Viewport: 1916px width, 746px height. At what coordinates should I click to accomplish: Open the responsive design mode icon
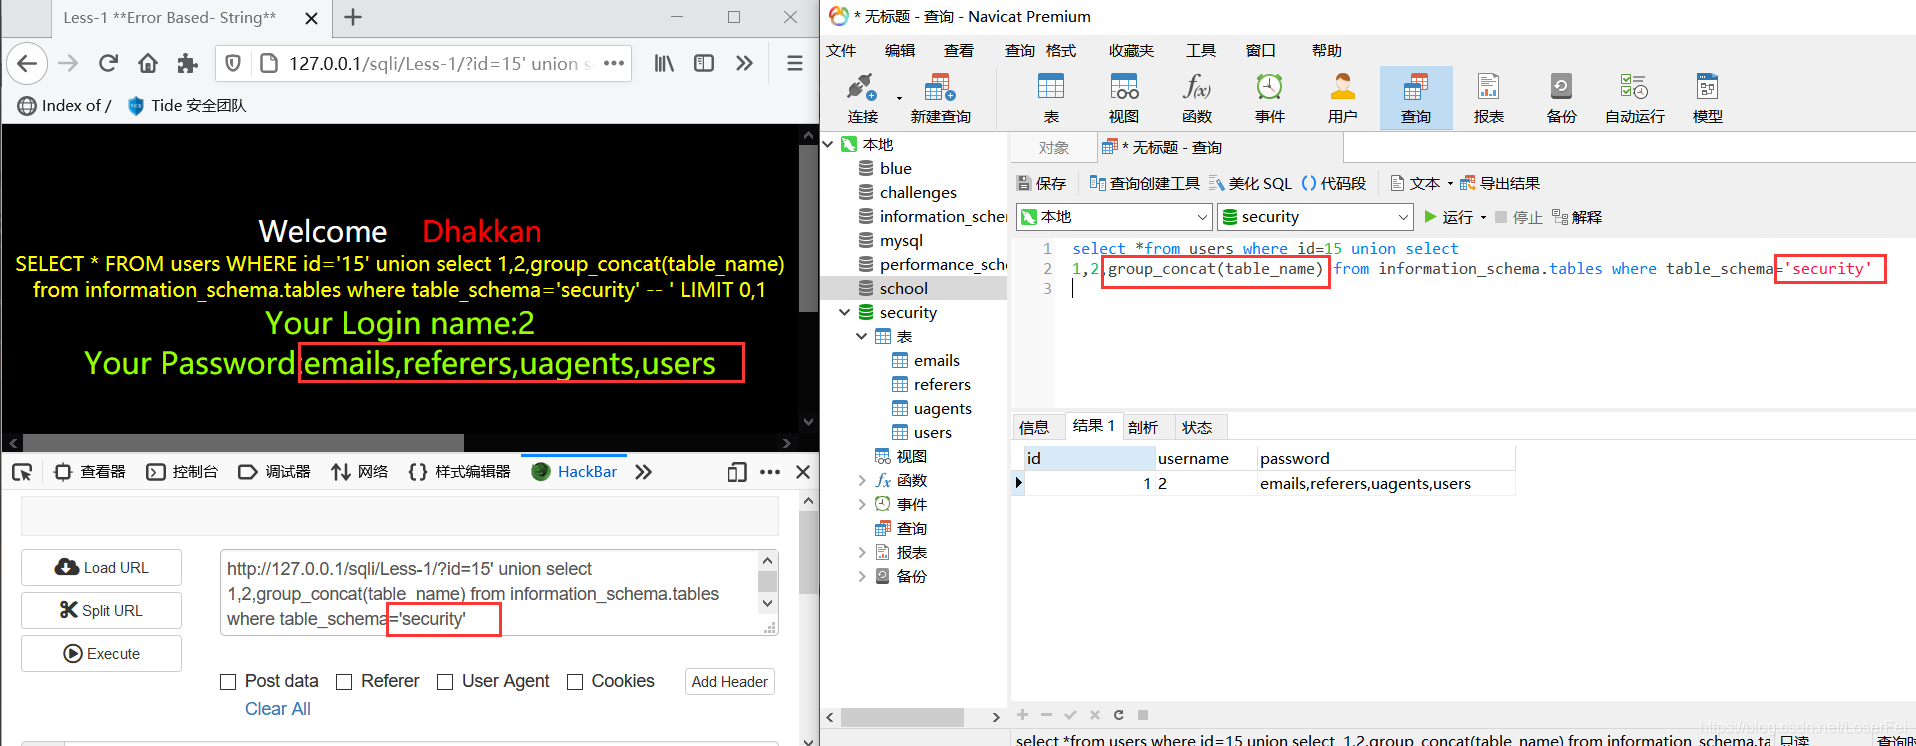737,472
